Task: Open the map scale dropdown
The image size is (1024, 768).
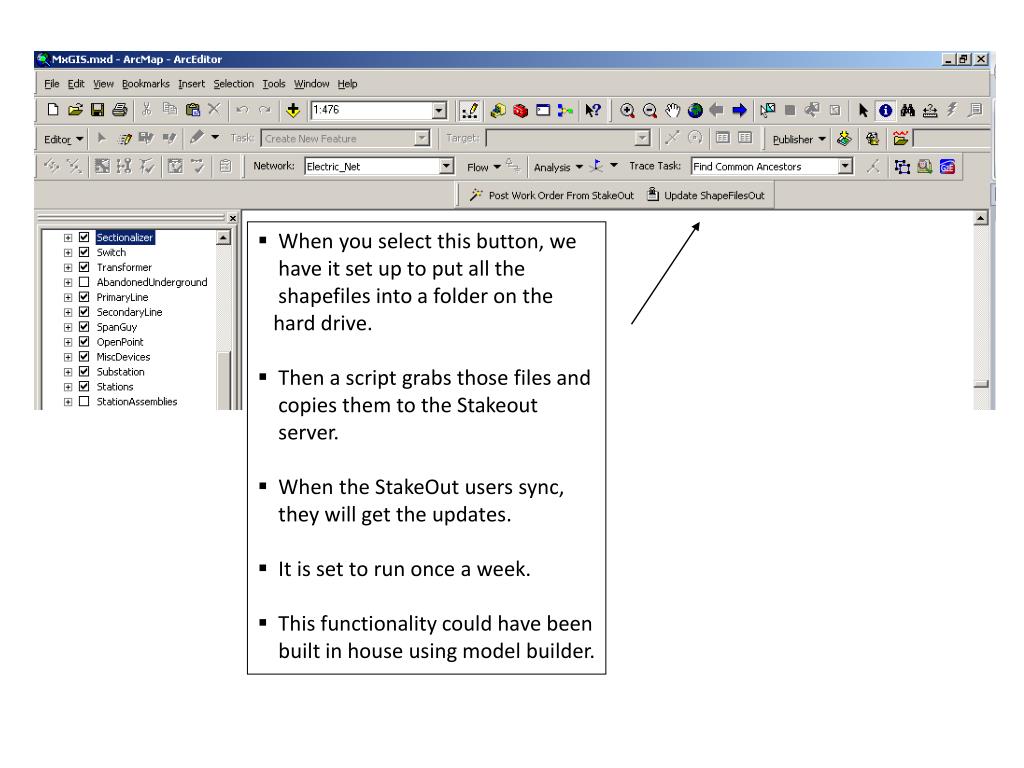Action: tap(440, 110)
